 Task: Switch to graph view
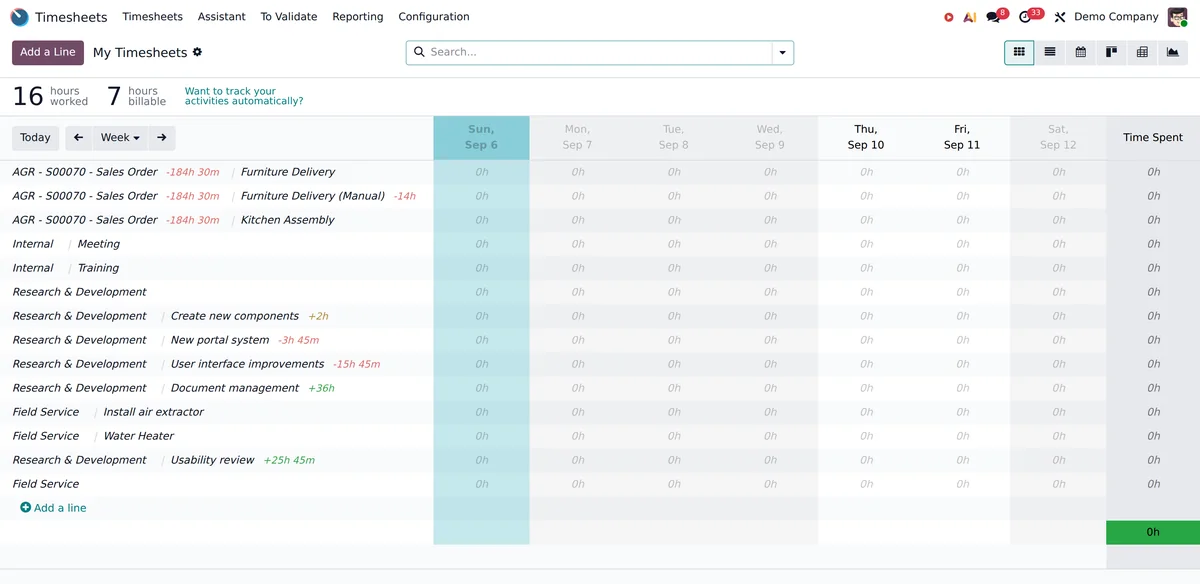tap(1173, 52)
